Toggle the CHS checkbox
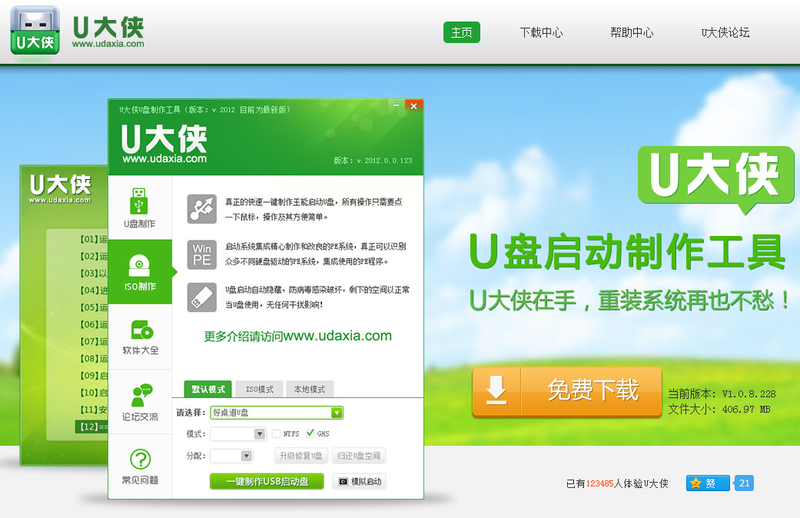 coord(310,433)
